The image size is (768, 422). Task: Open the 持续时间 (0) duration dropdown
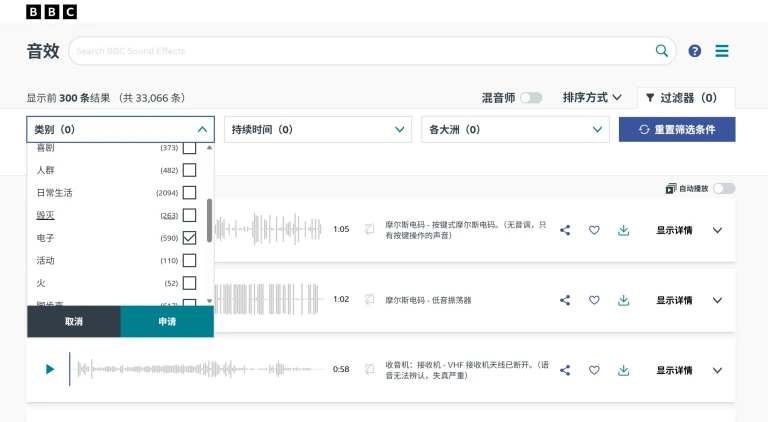pos(318,129)
